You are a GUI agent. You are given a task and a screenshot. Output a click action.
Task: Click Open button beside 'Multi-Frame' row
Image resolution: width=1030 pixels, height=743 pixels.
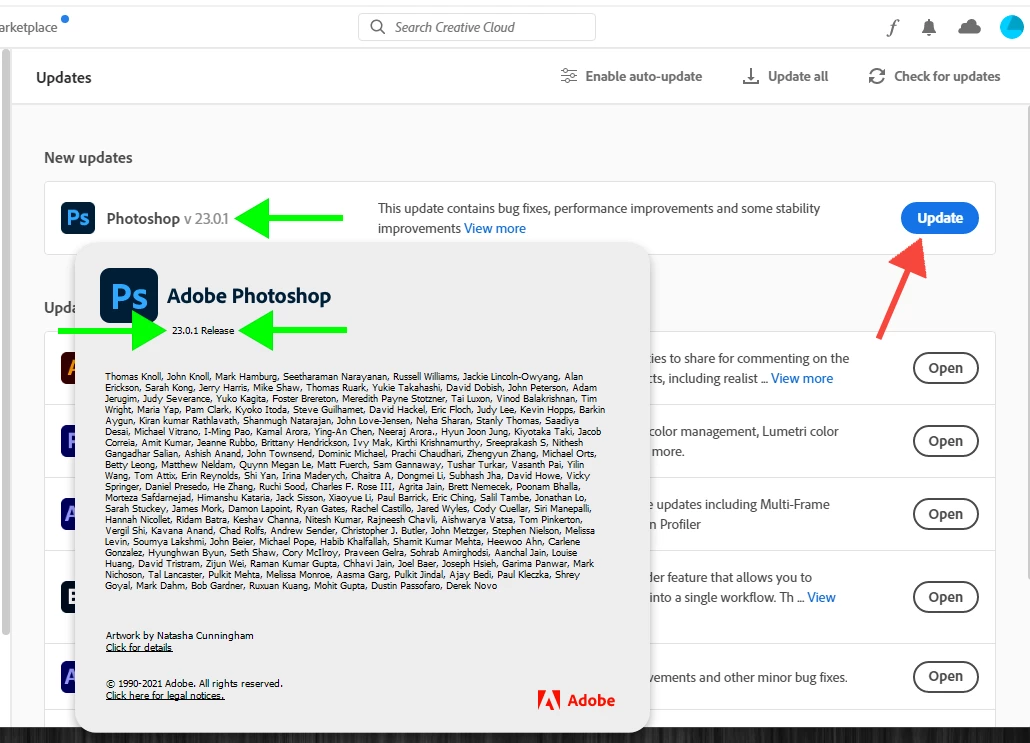pos(945,514)
